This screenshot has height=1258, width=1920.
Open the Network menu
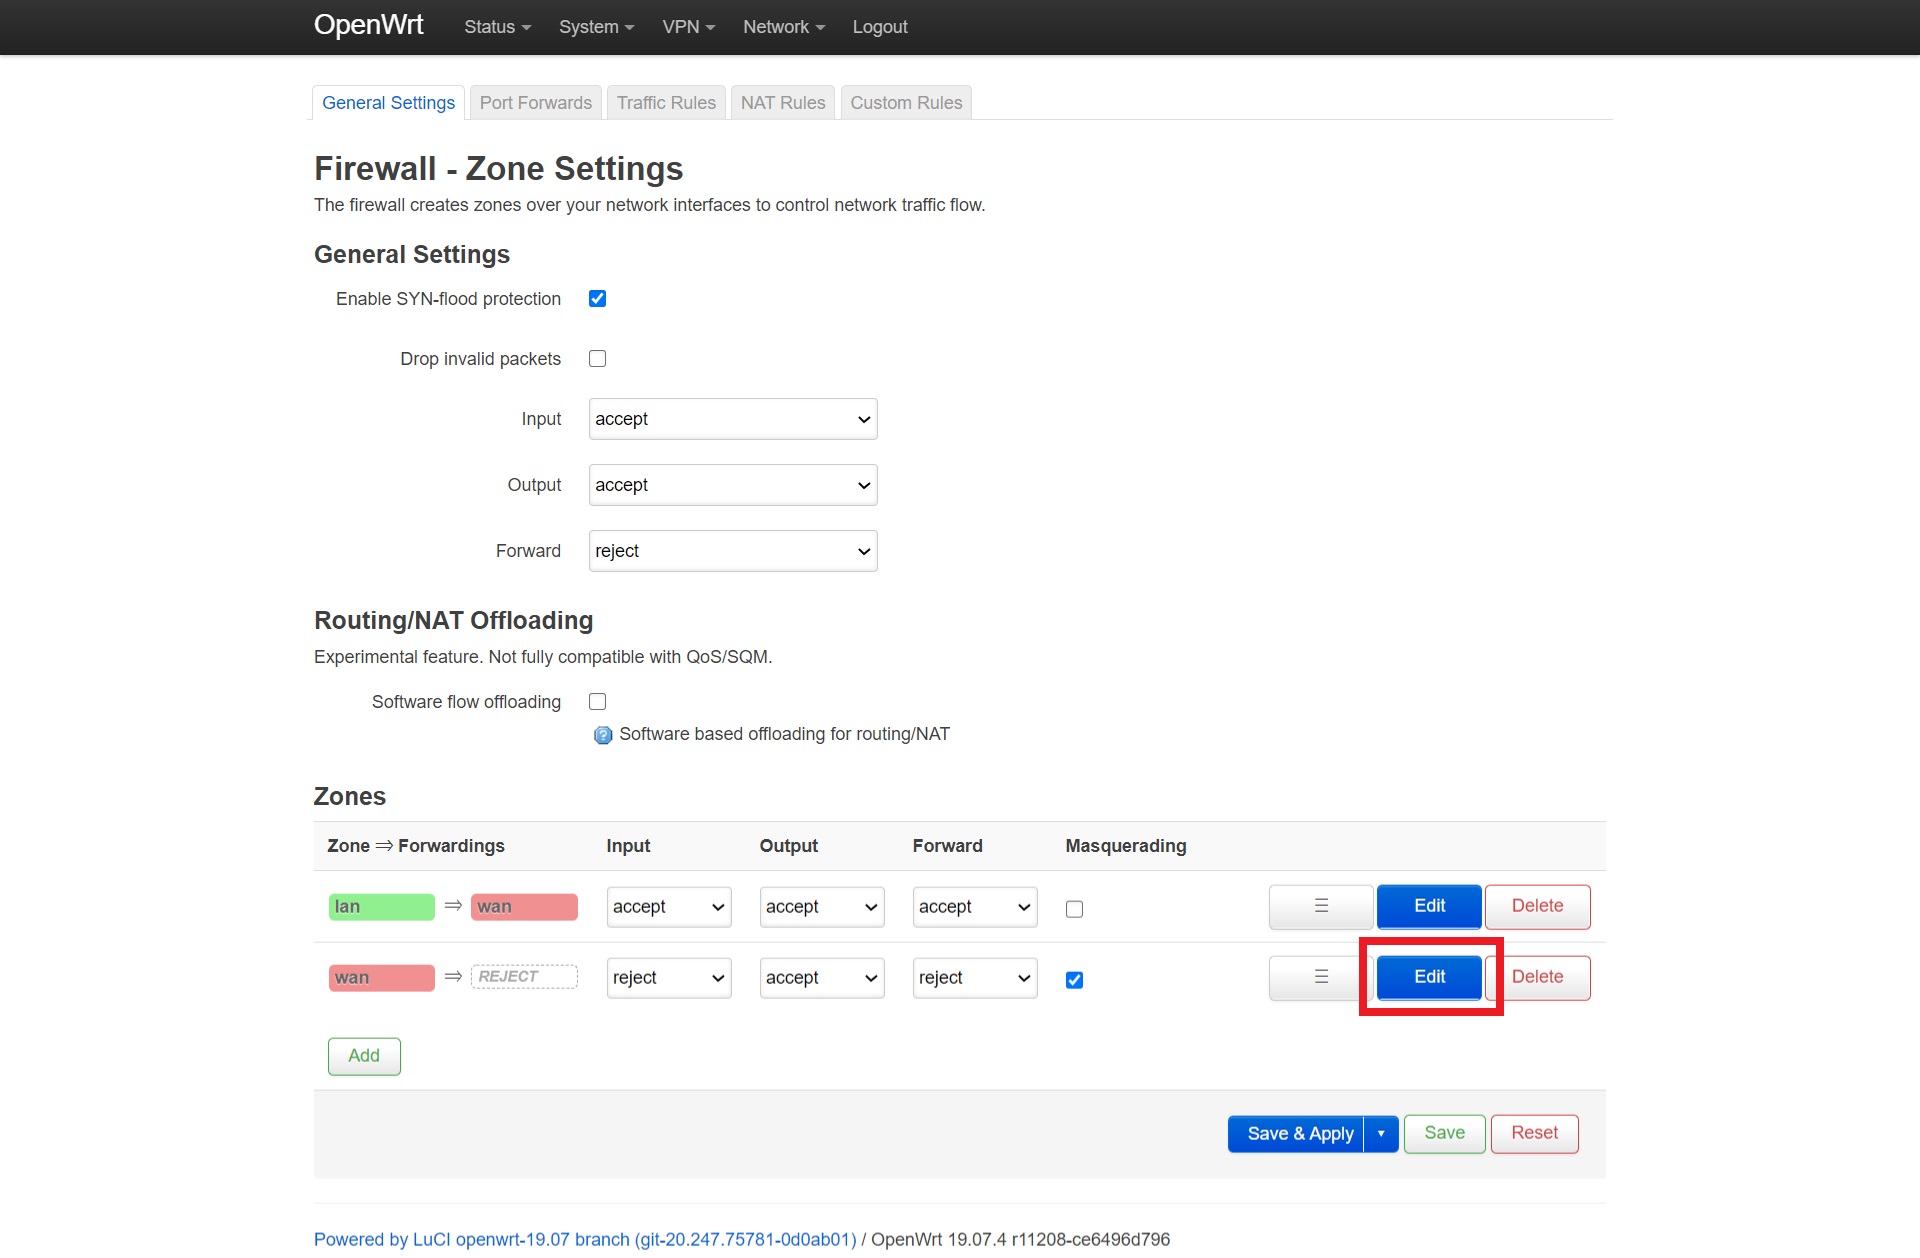pos(783,26)
